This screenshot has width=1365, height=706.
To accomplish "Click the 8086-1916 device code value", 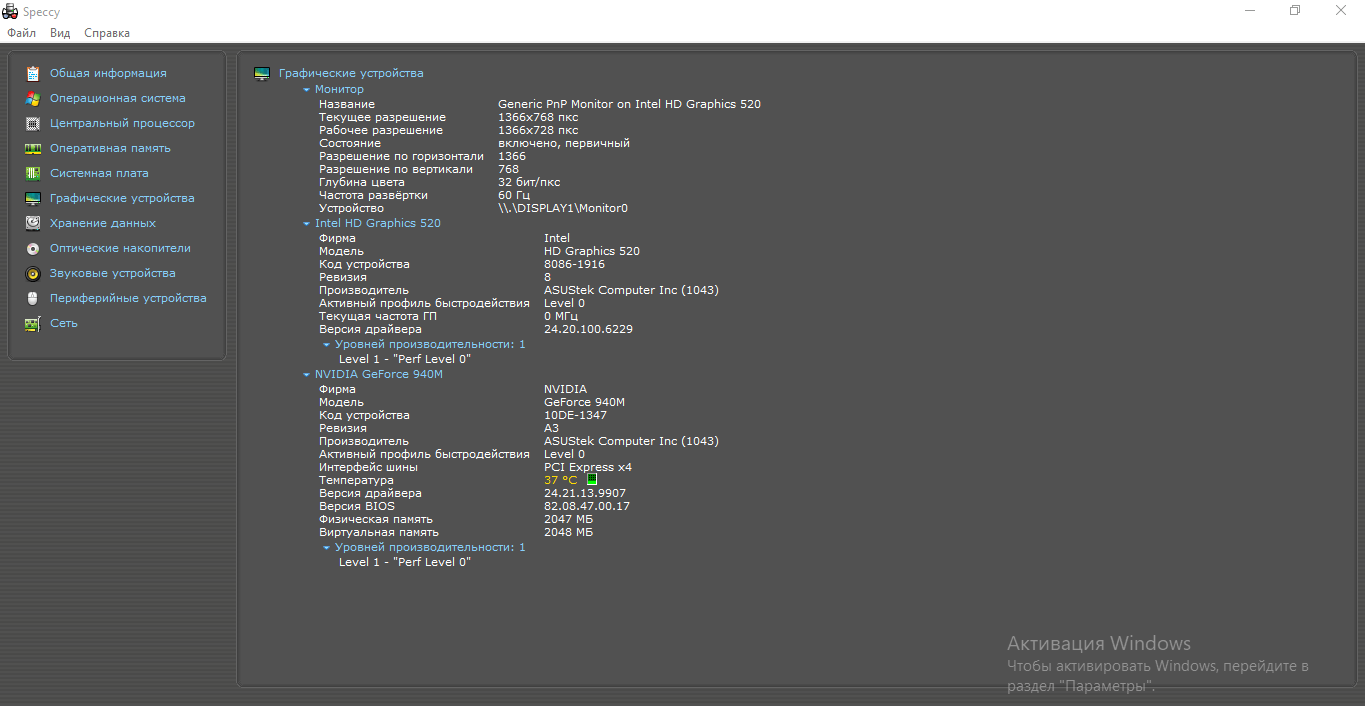I will click(575, 264).
